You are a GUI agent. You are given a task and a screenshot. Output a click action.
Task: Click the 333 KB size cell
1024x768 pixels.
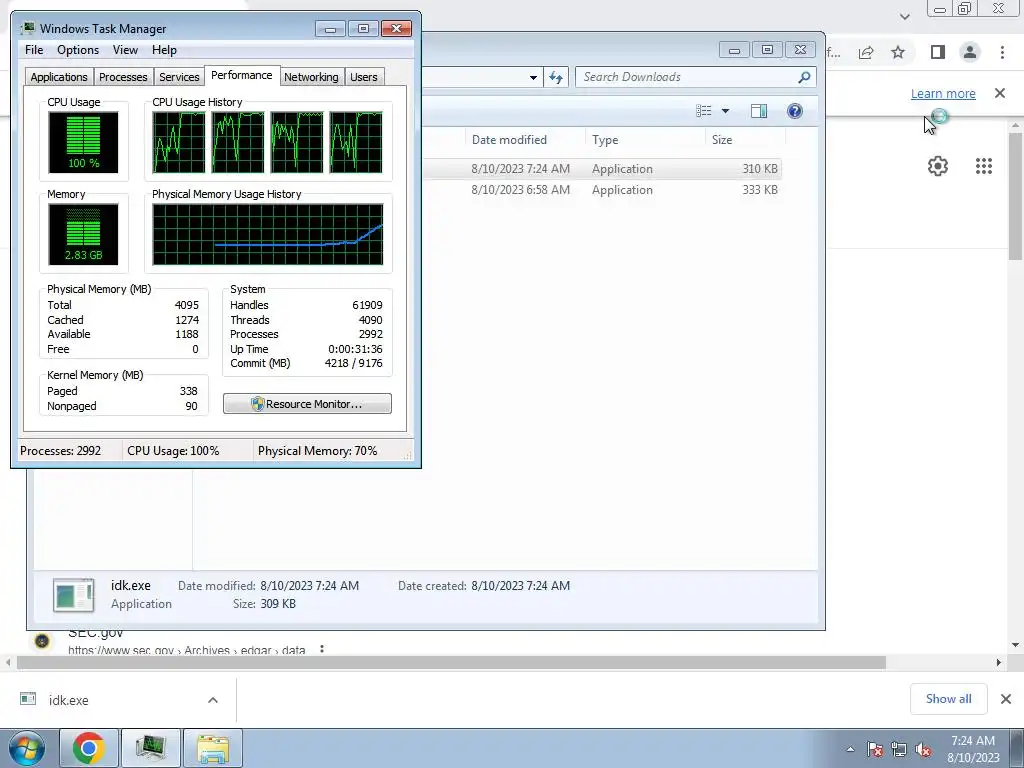pyautogui.click(x=760, y=189)
